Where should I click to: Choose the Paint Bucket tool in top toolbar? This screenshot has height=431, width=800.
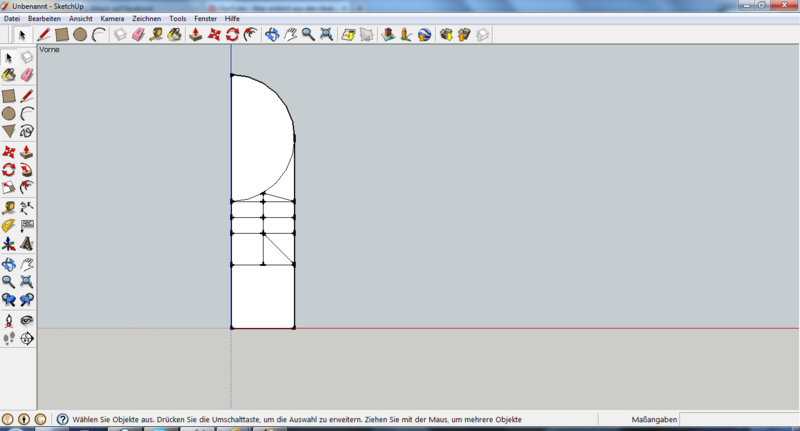coord(174,34)
